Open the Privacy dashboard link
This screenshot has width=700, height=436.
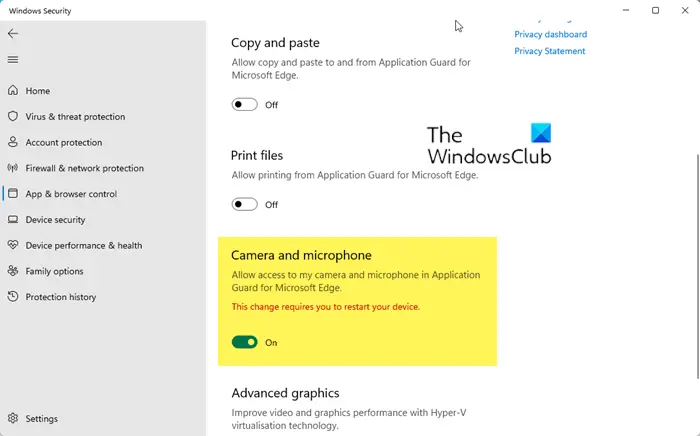(x=550, y=34)
